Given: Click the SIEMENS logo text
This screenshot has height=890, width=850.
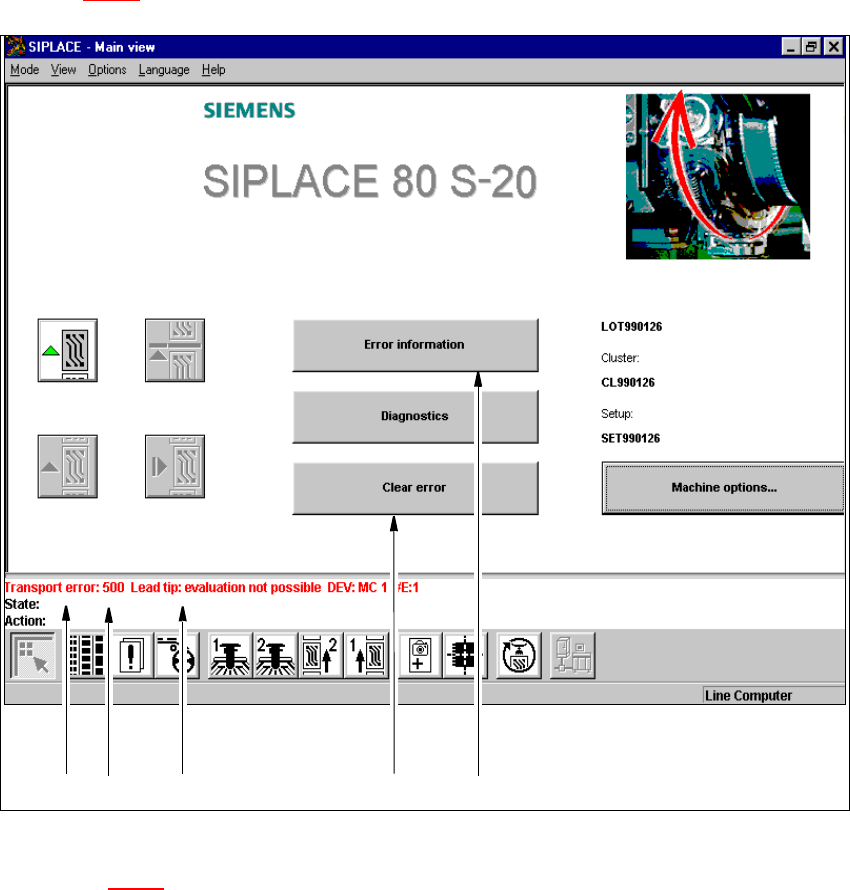Looking at the screenshot, I should 250,110.
